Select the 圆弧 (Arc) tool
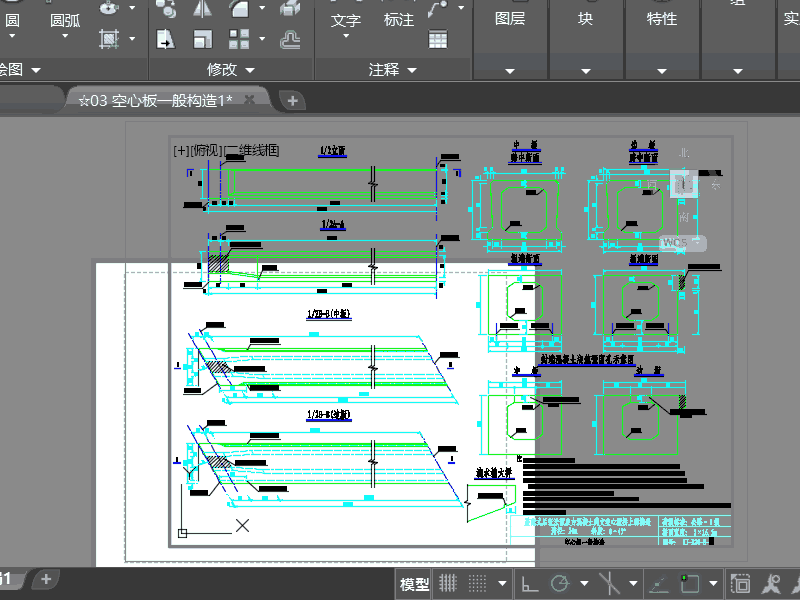 [x=65, y=19]
